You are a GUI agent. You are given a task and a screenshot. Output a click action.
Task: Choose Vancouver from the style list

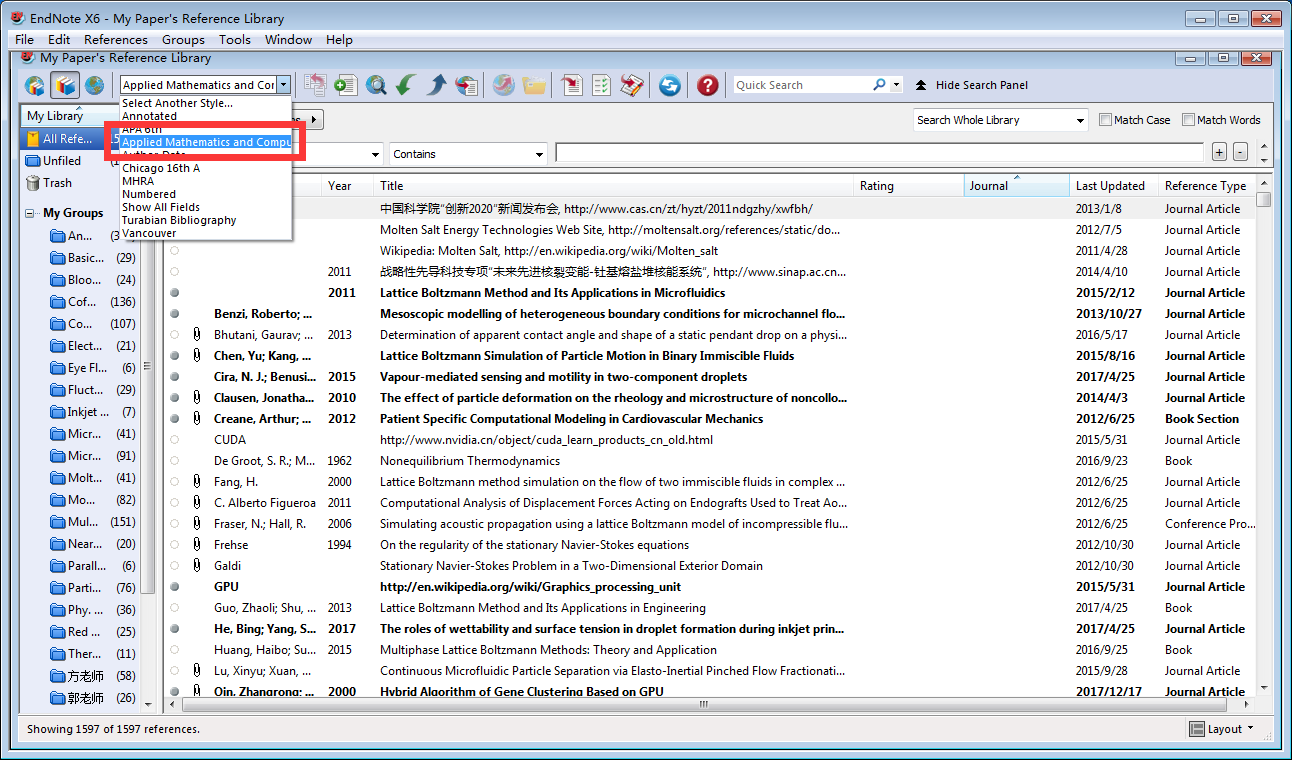[x=149, y=233]
